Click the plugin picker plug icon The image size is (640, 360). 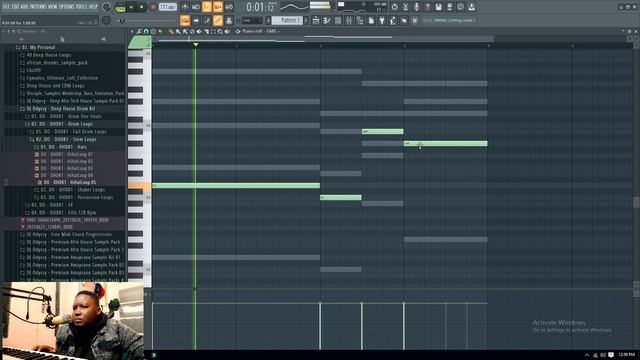382,20
